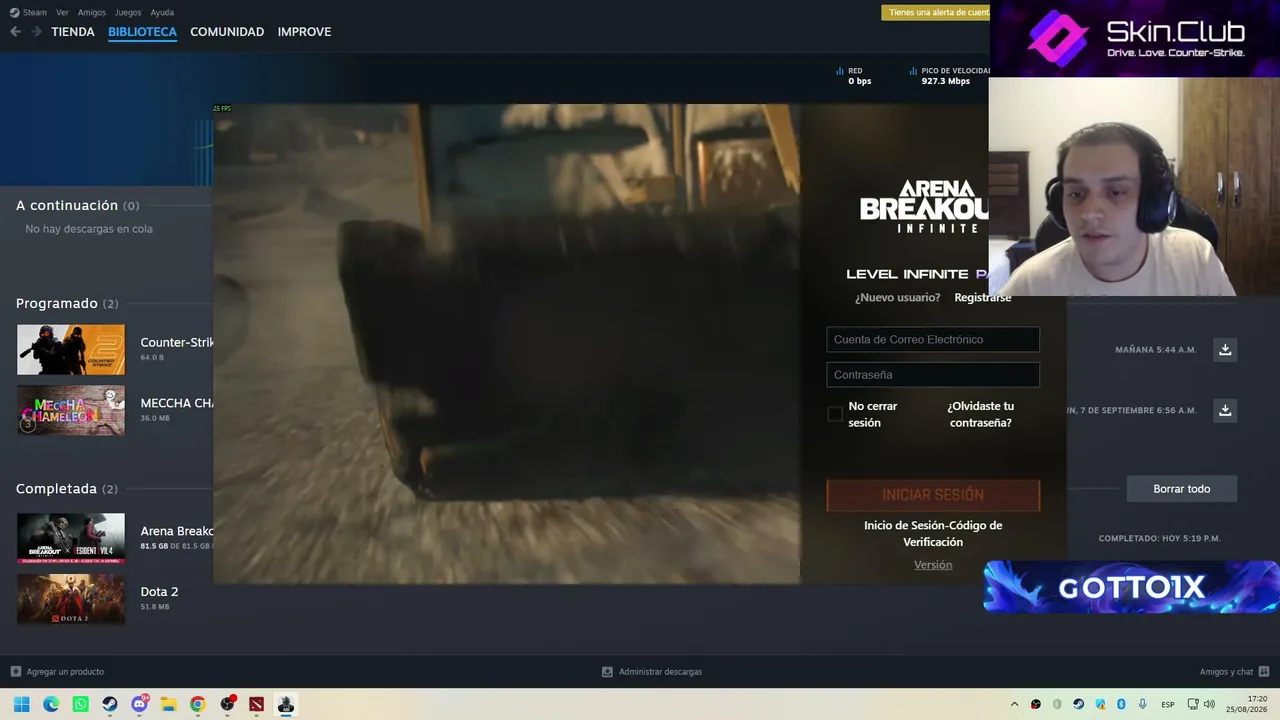Viewport: 1280px width, 720px height.
Task: Switch to the COMUNIDAD tab
Action: click(227, 32)
